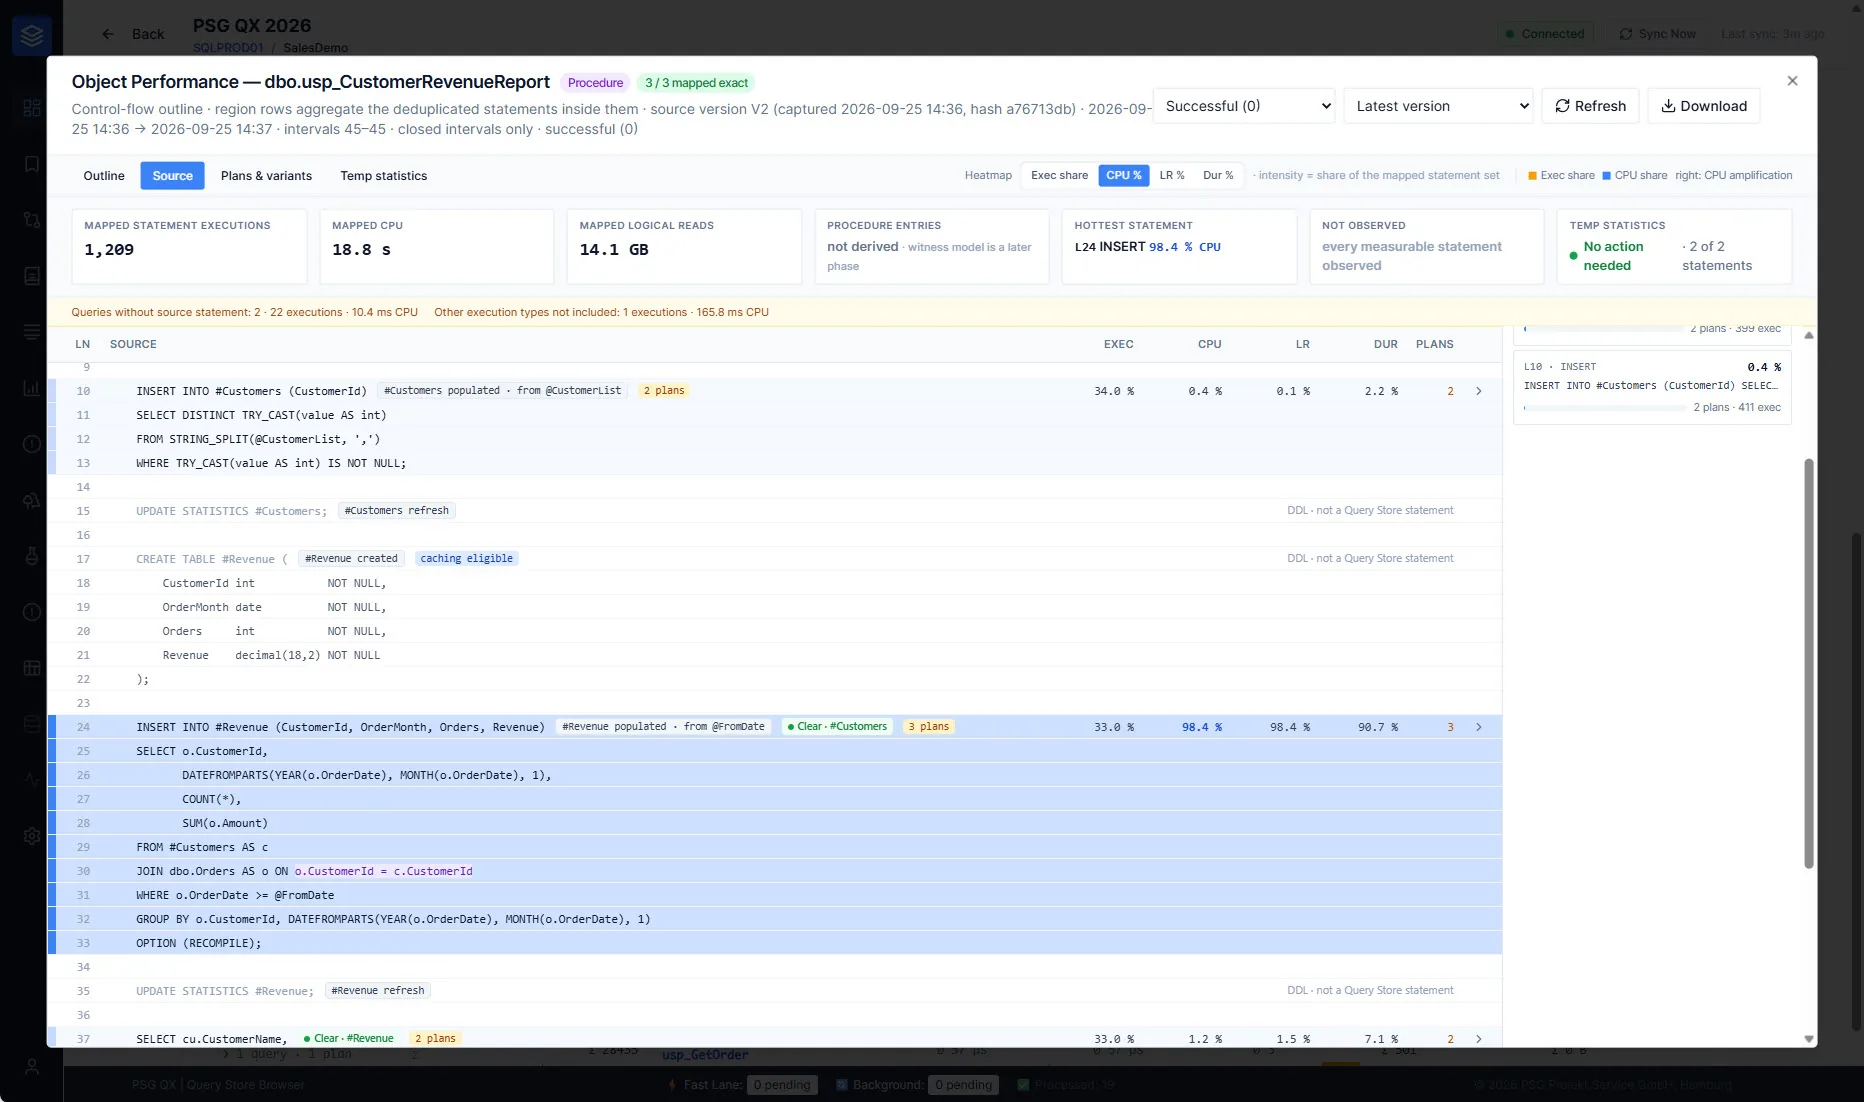
Task: Open the Temp statistics tab
Action: coord(384,176)
